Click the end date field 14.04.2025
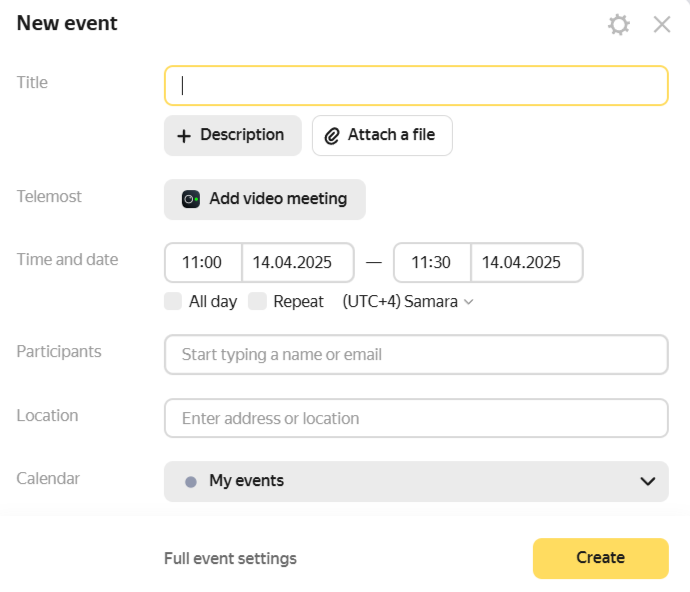Image resolution: width=690 pixels, height=592 pixels. pyautogui.click(x=526, y=263)
